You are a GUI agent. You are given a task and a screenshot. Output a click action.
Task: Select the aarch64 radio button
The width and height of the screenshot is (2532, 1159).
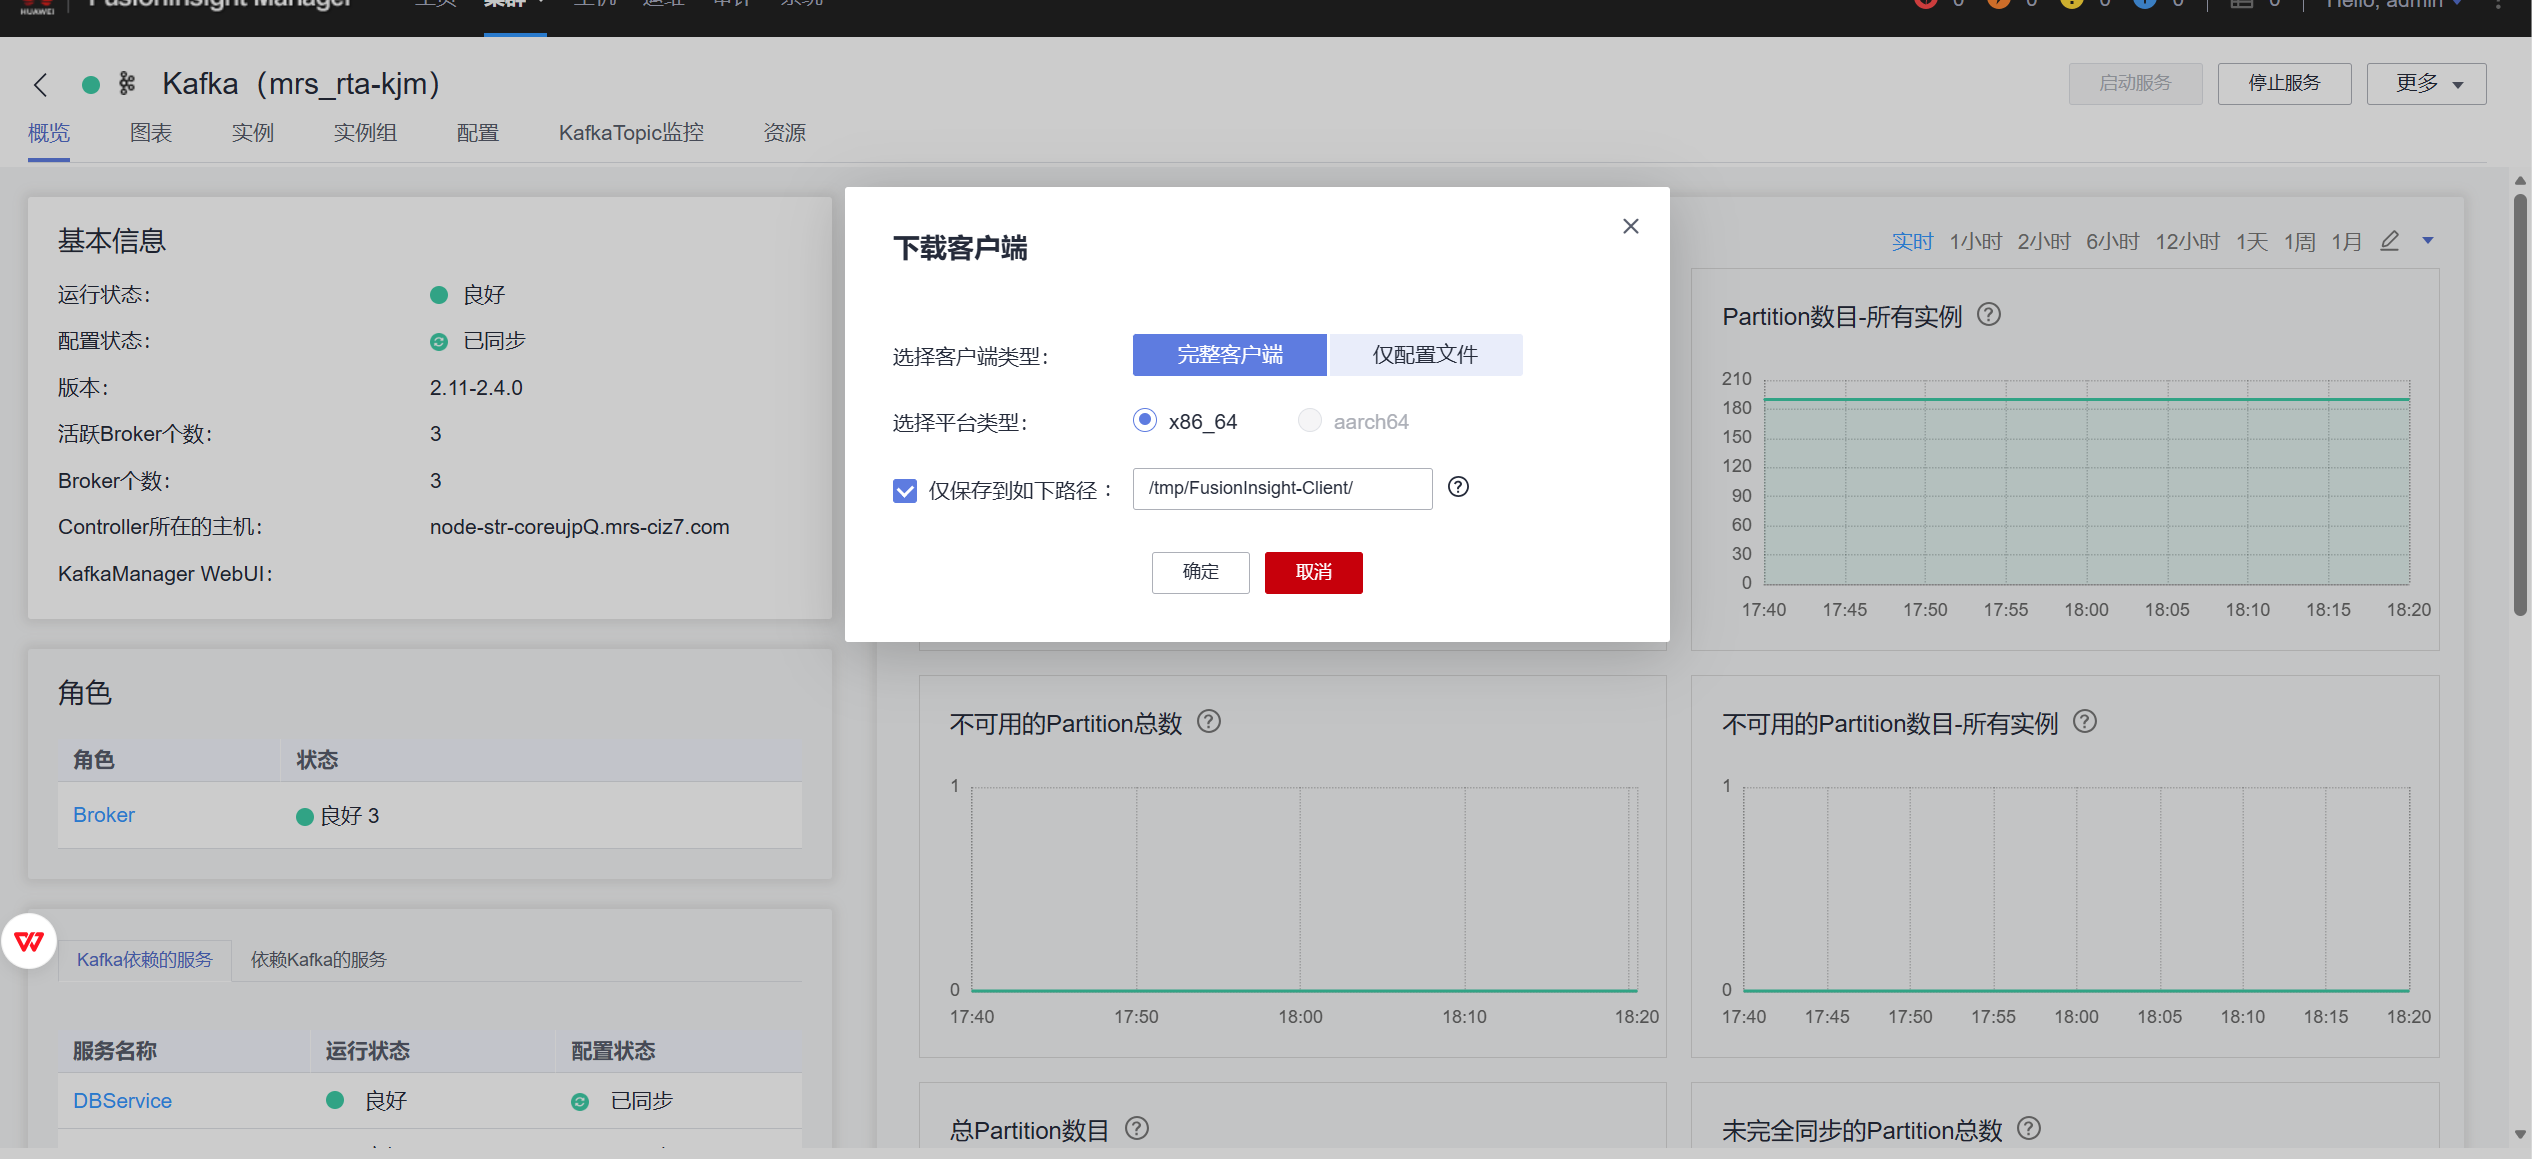[1309, 420]
